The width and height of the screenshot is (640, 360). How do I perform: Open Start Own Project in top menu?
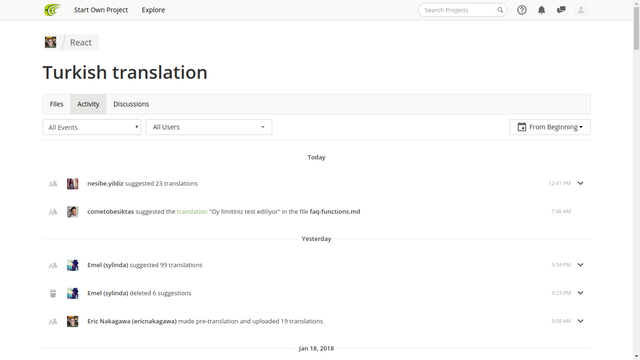point(101,10)
